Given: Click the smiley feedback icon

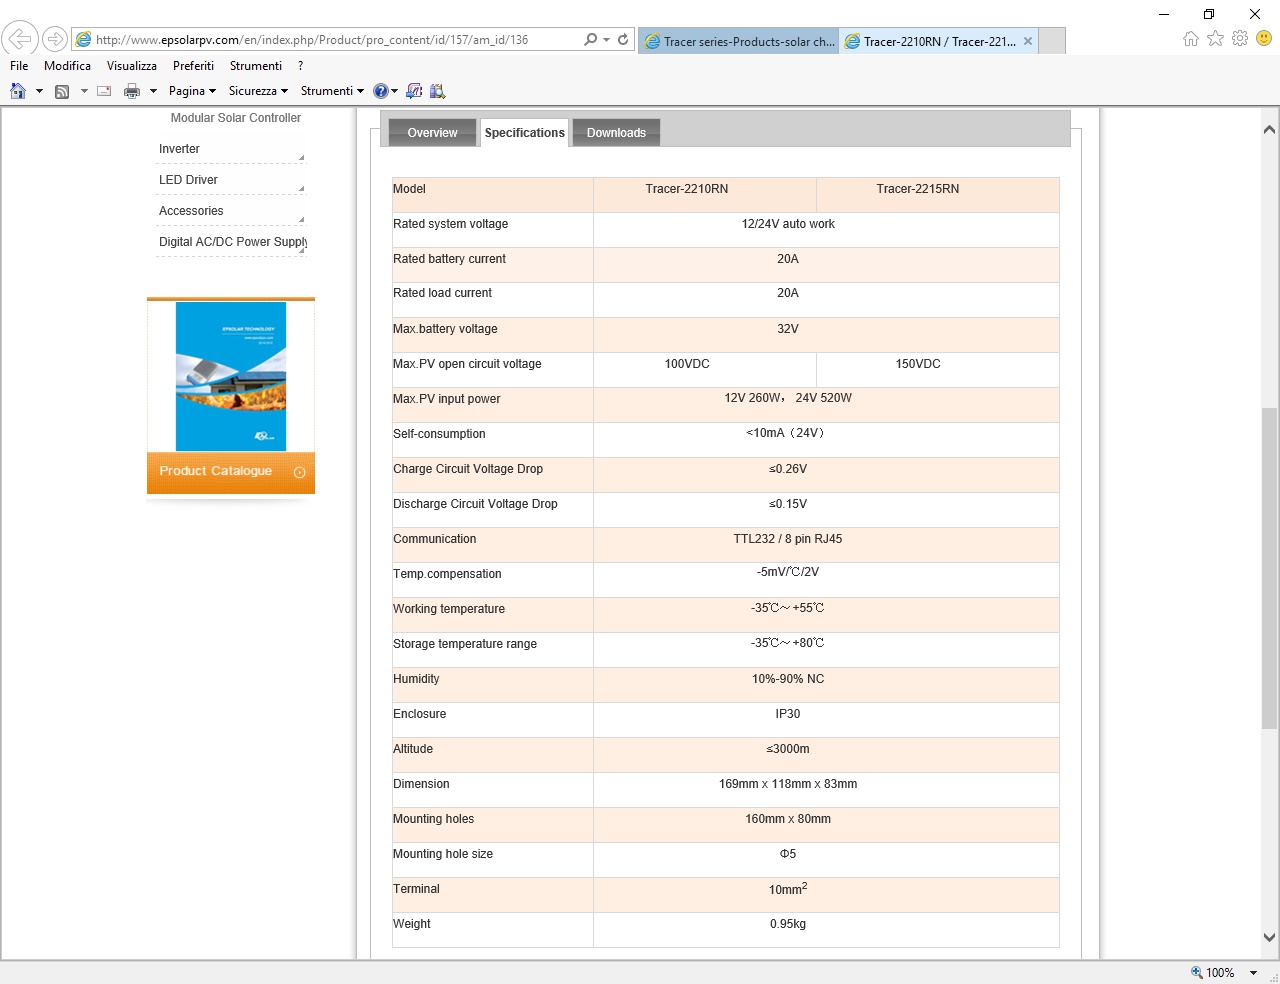Looking at the screenshot, I should click(x=1264, y=38).
